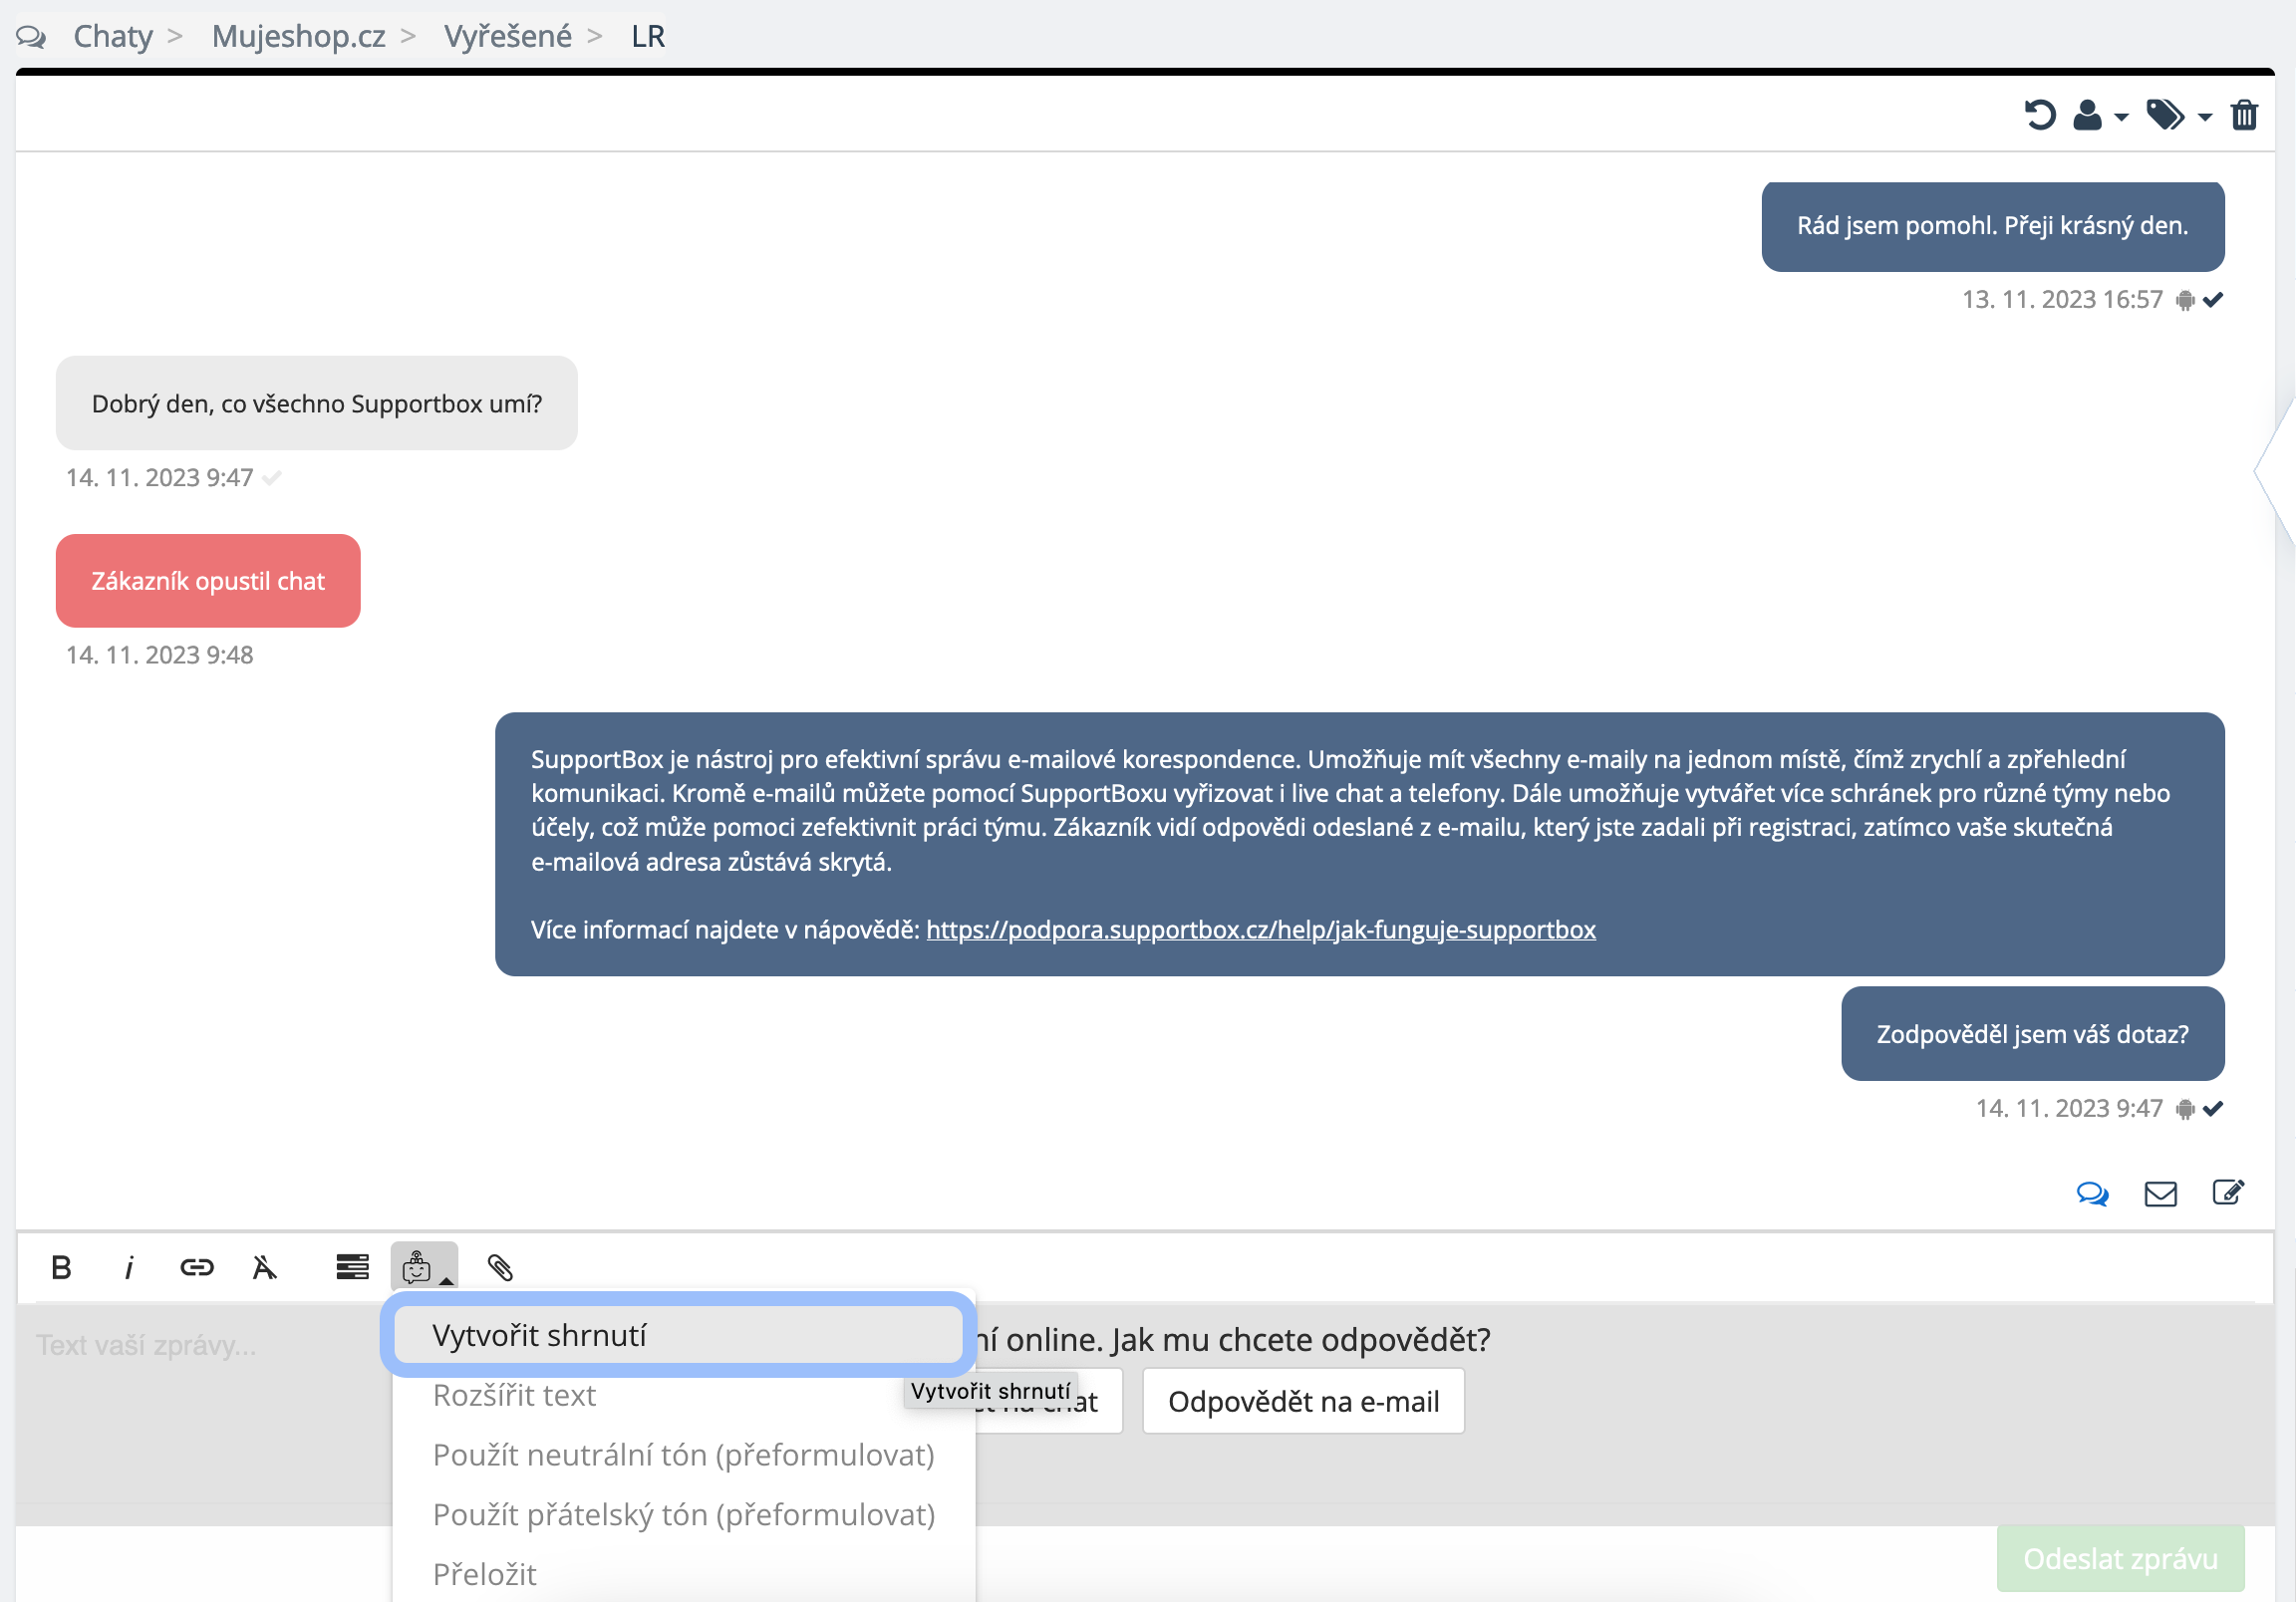The height and width of the screenshot is (1602, 2296).
Task: Click the timestamp 13. 11. 2023 16:57
Action: tap(2062, 300)
